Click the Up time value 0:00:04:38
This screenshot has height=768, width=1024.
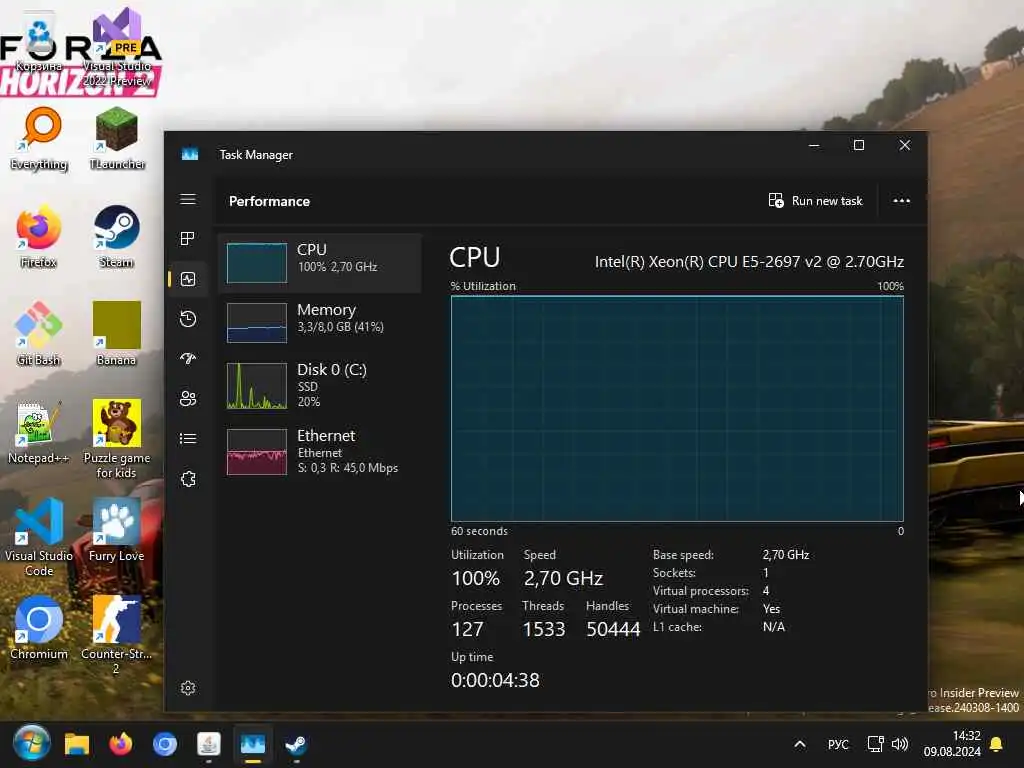tap(495, 680)
